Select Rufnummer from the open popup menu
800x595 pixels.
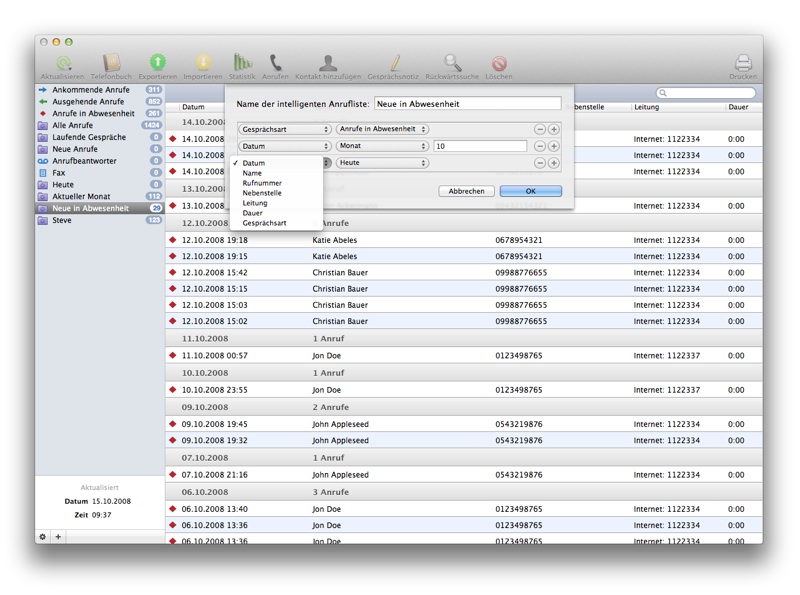(x=262, y=183)
